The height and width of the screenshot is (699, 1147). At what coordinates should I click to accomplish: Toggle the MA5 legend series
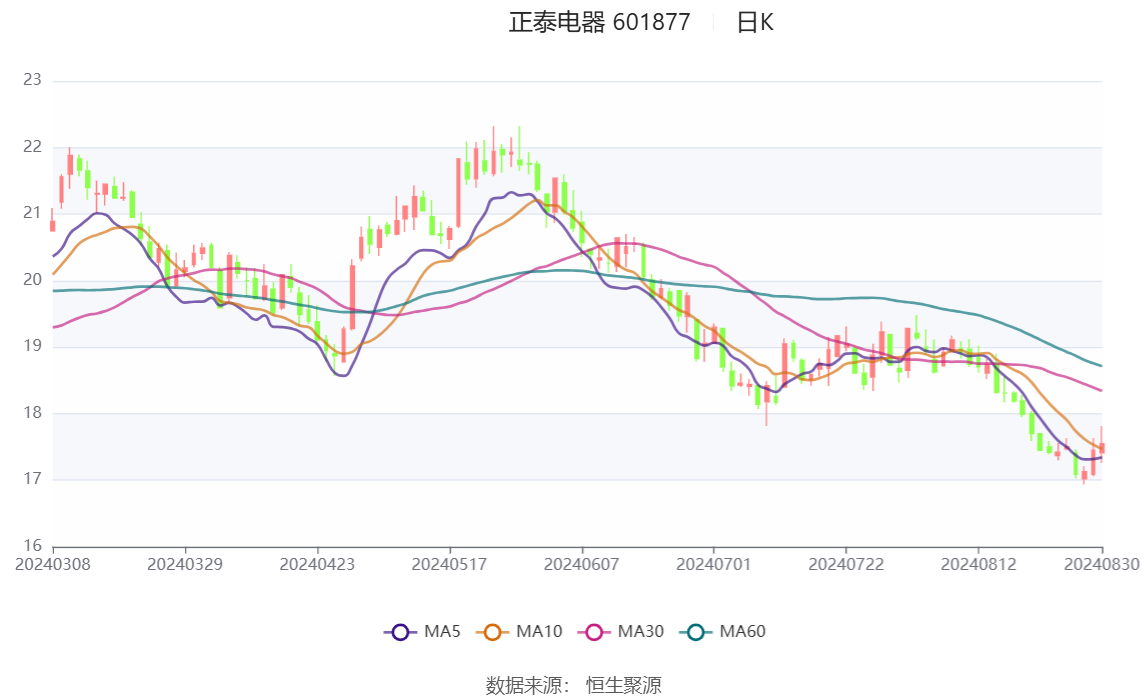click(422, 632)
